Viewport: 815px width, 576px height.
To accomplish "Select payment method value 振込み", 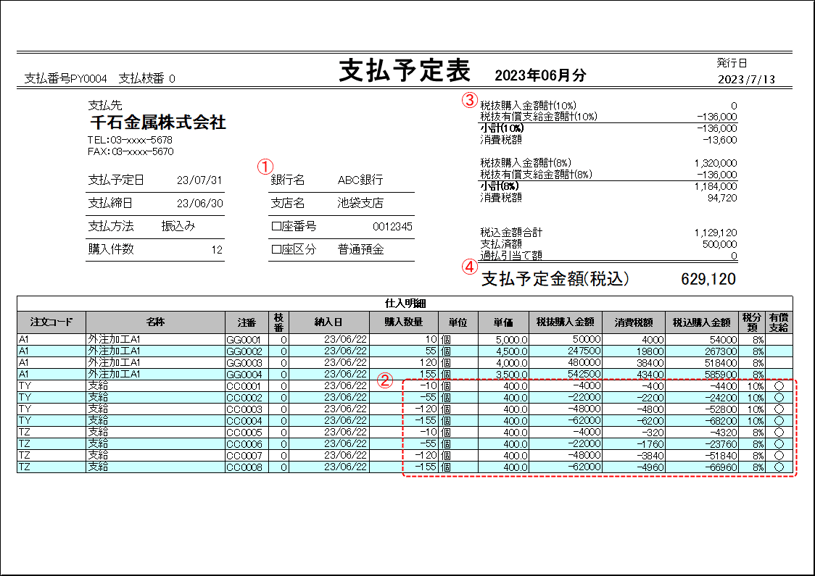I will click(178, 226).
